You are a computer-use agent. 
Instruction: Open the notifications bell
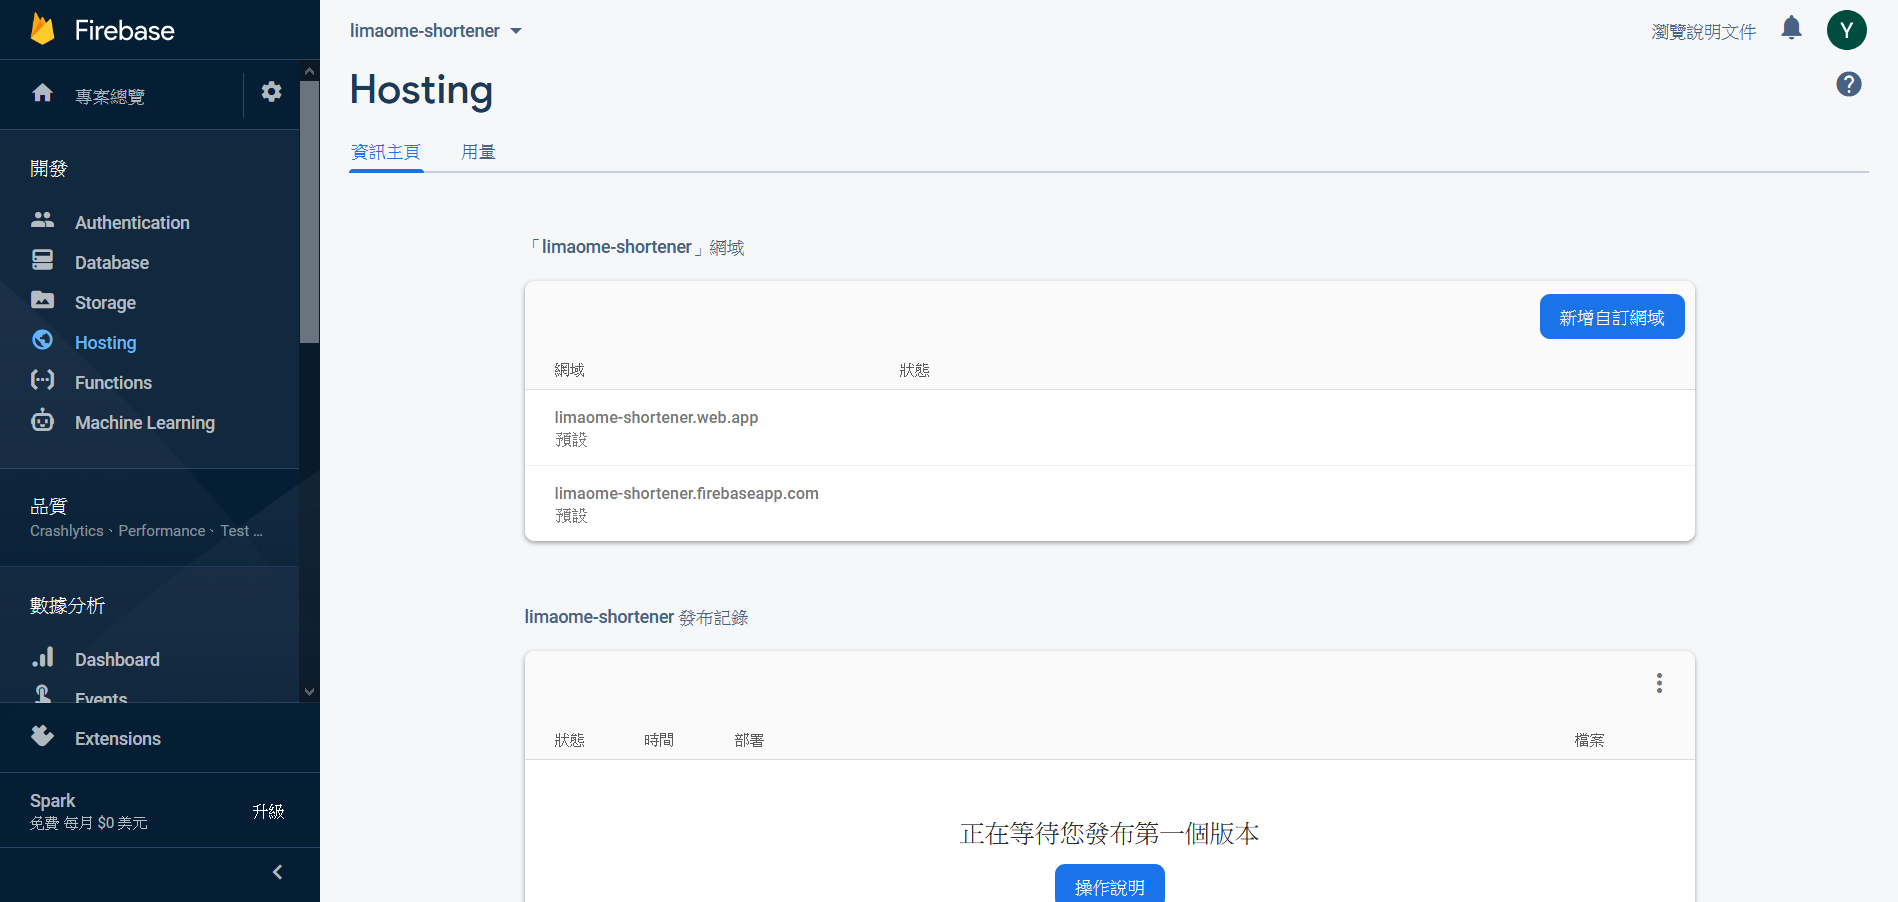1791,28
